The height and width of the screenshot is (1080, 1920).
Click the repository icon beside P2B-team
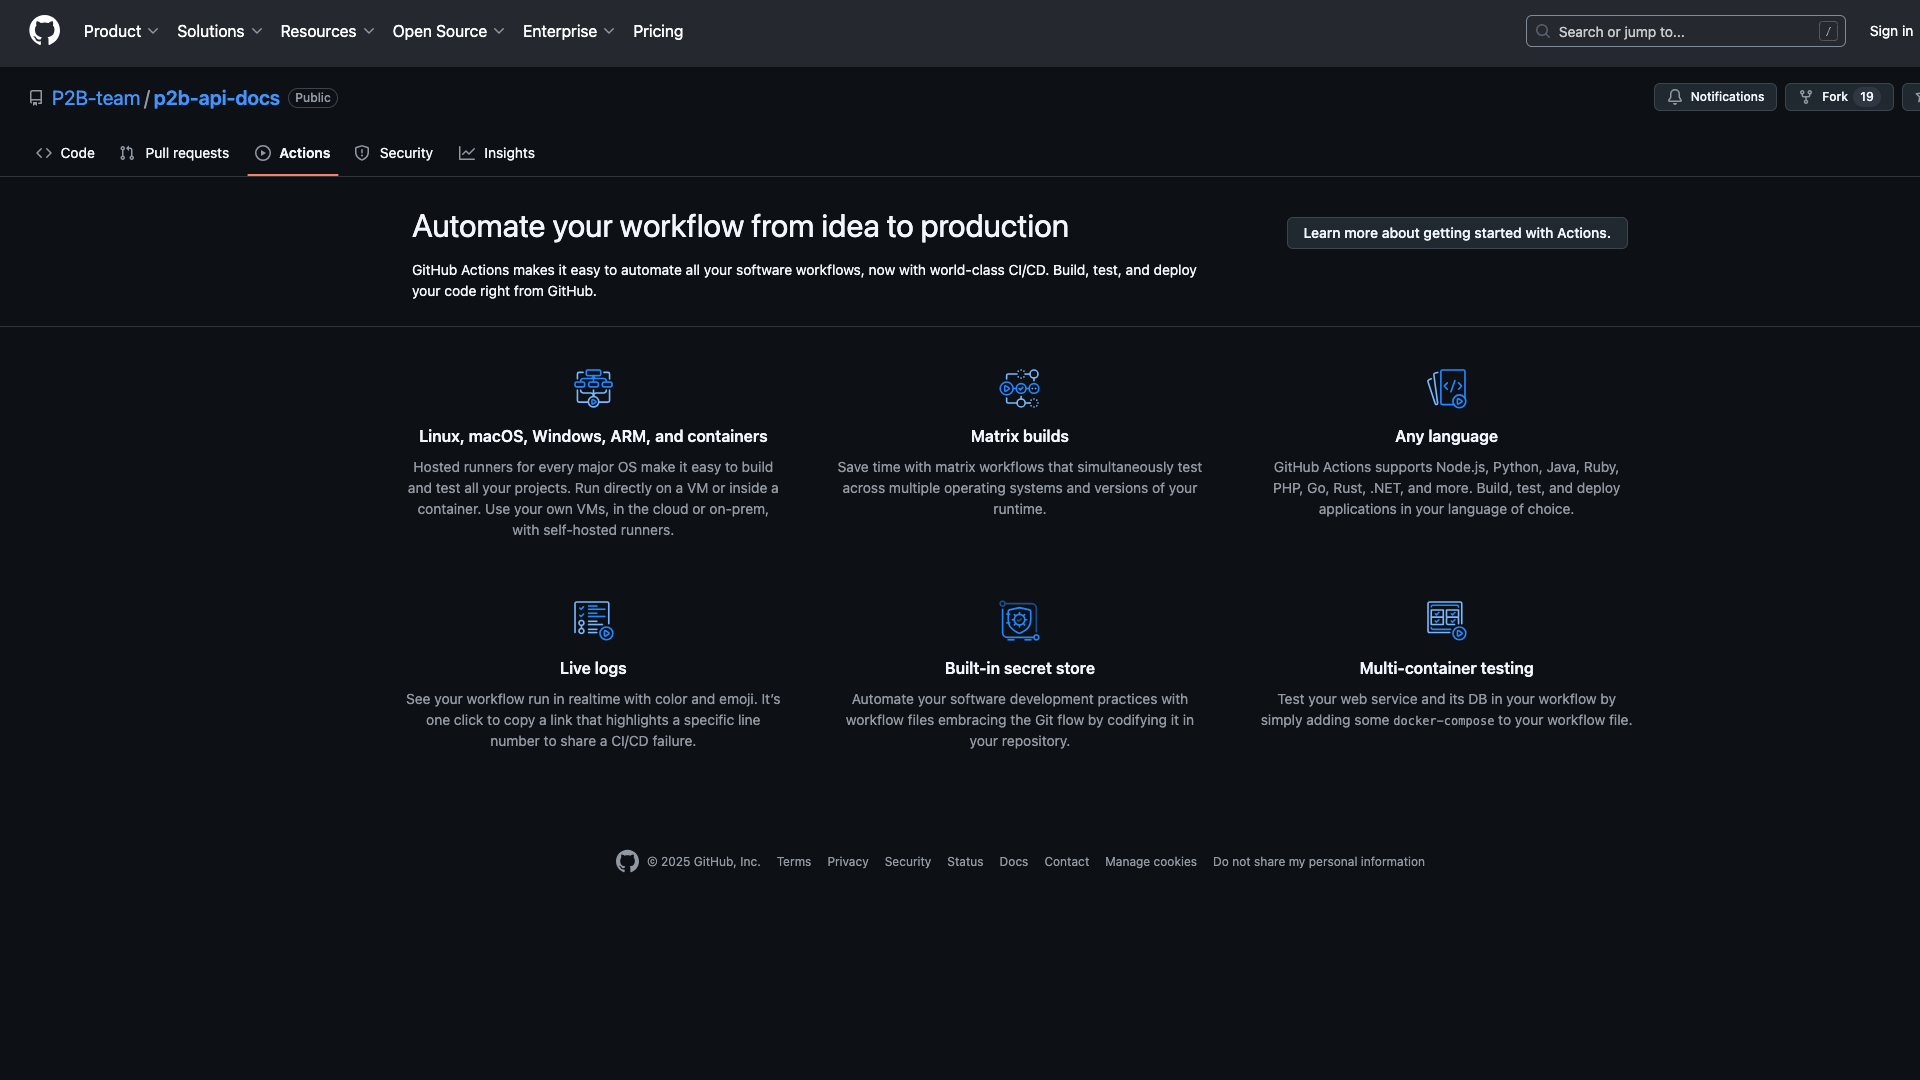click(36, 98)
